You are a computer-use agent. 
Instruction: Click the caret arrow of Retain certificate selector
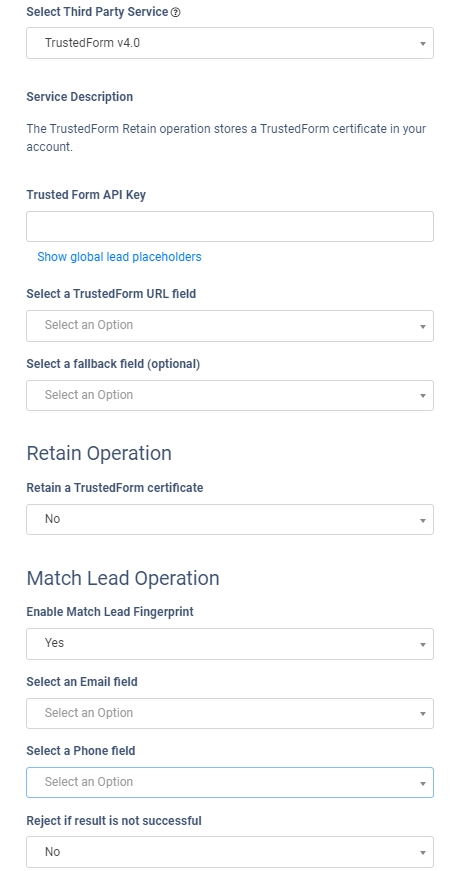(x=423, y=520)
